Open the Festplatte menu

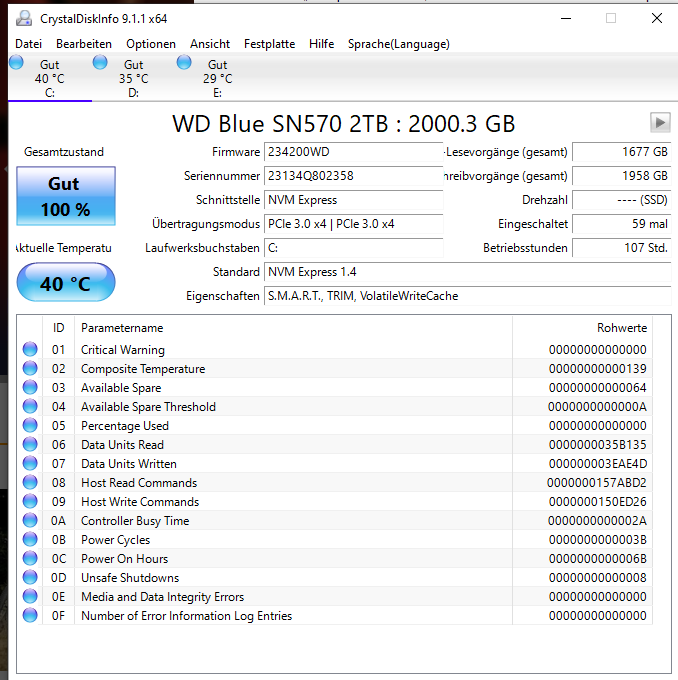pyautogui.click(x=269, y=44)
